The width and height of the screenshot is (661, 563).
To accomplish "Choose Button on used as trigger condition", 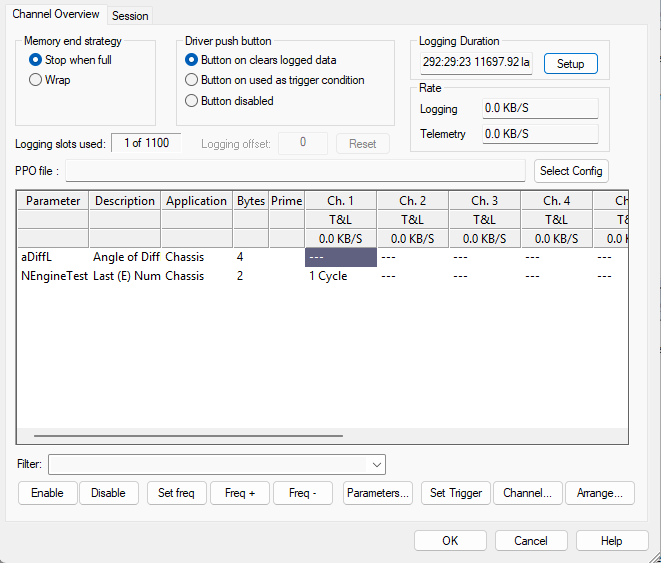I will click(274, 80).
